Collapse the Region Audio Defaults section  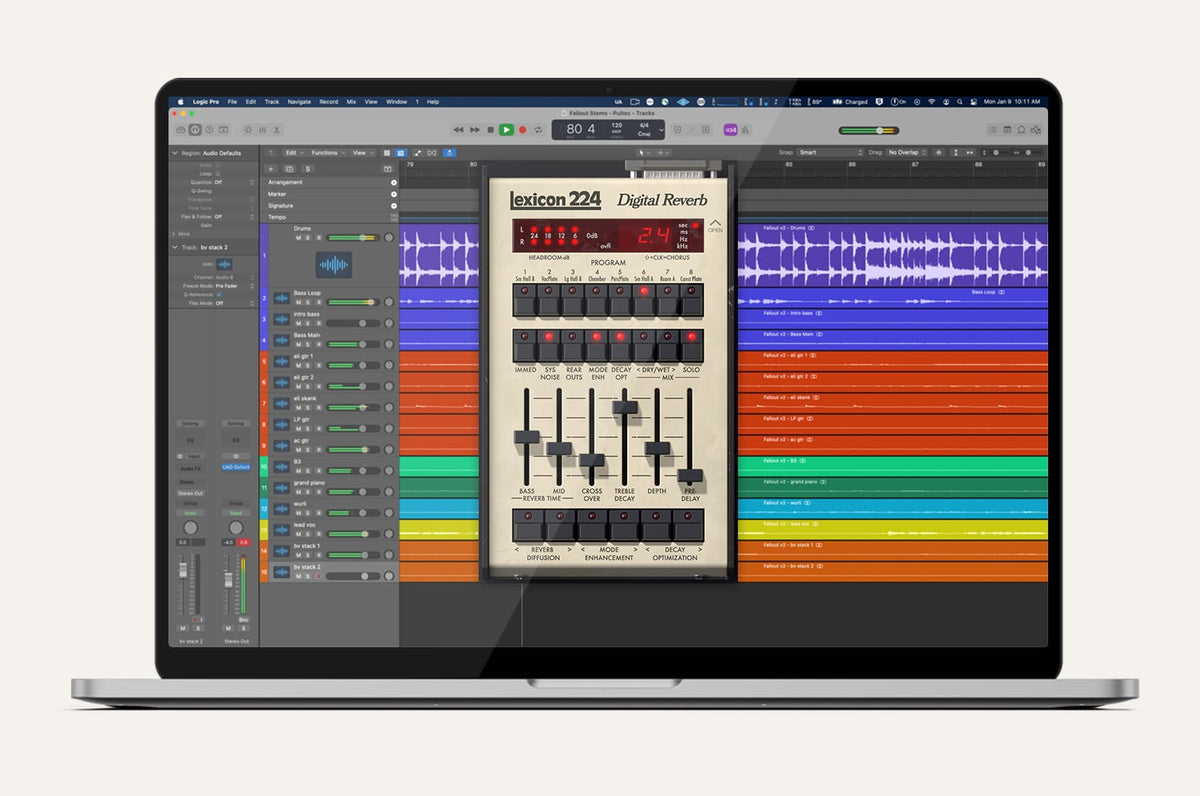[174, 153]
